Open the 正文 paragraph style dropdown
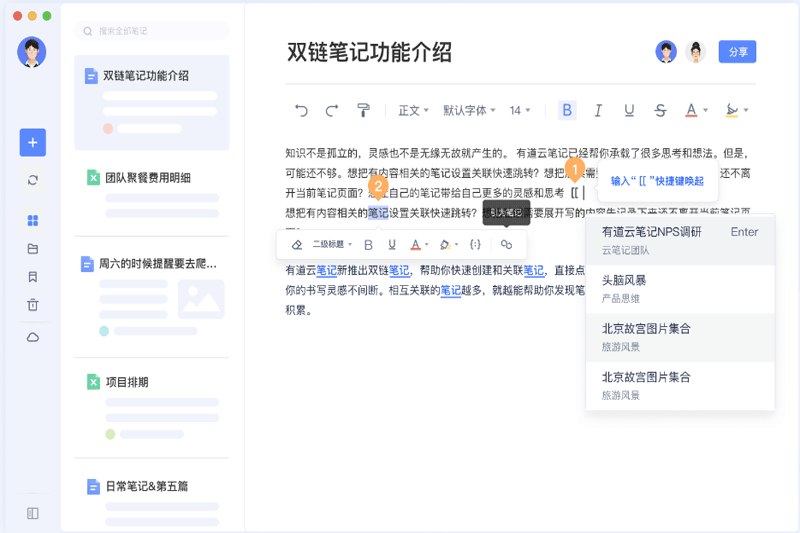Screen dimensions: 800x533 click(x=413, y=110)
